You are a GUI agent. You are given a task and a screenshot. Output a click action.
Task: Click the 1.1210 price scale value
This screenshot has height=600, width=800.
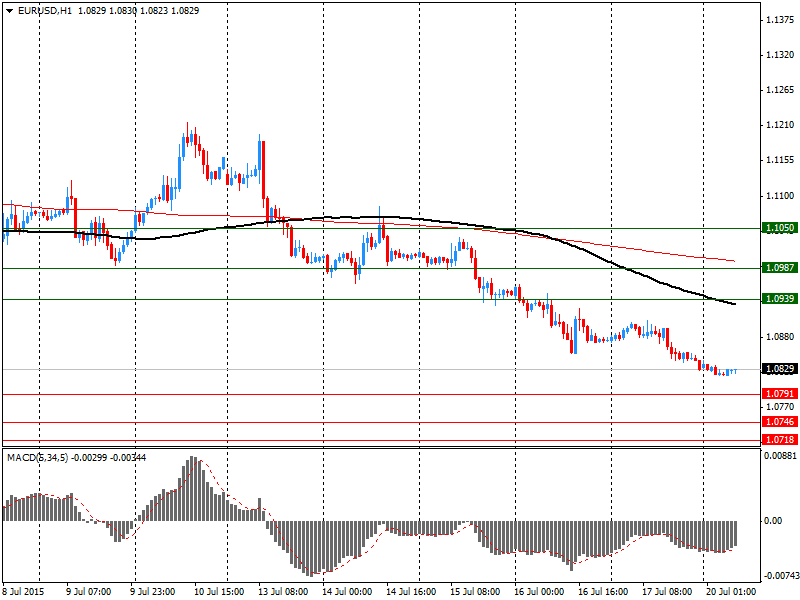coord(780,126)
